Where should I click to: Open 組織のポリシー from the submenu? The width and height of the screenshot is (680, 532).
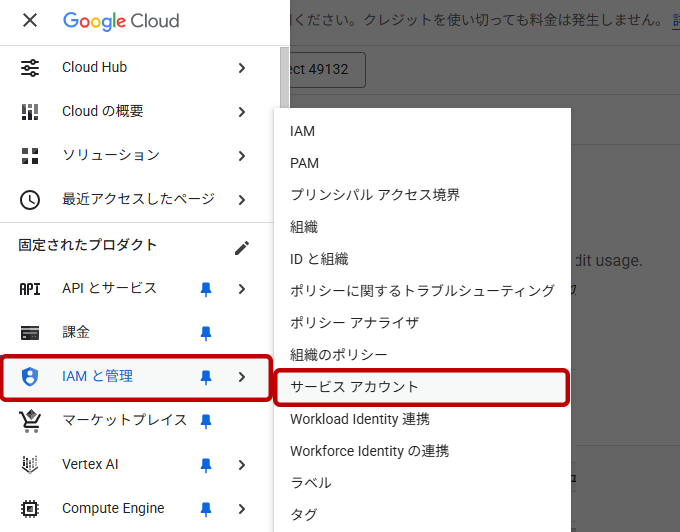click(x=339, y=355)
